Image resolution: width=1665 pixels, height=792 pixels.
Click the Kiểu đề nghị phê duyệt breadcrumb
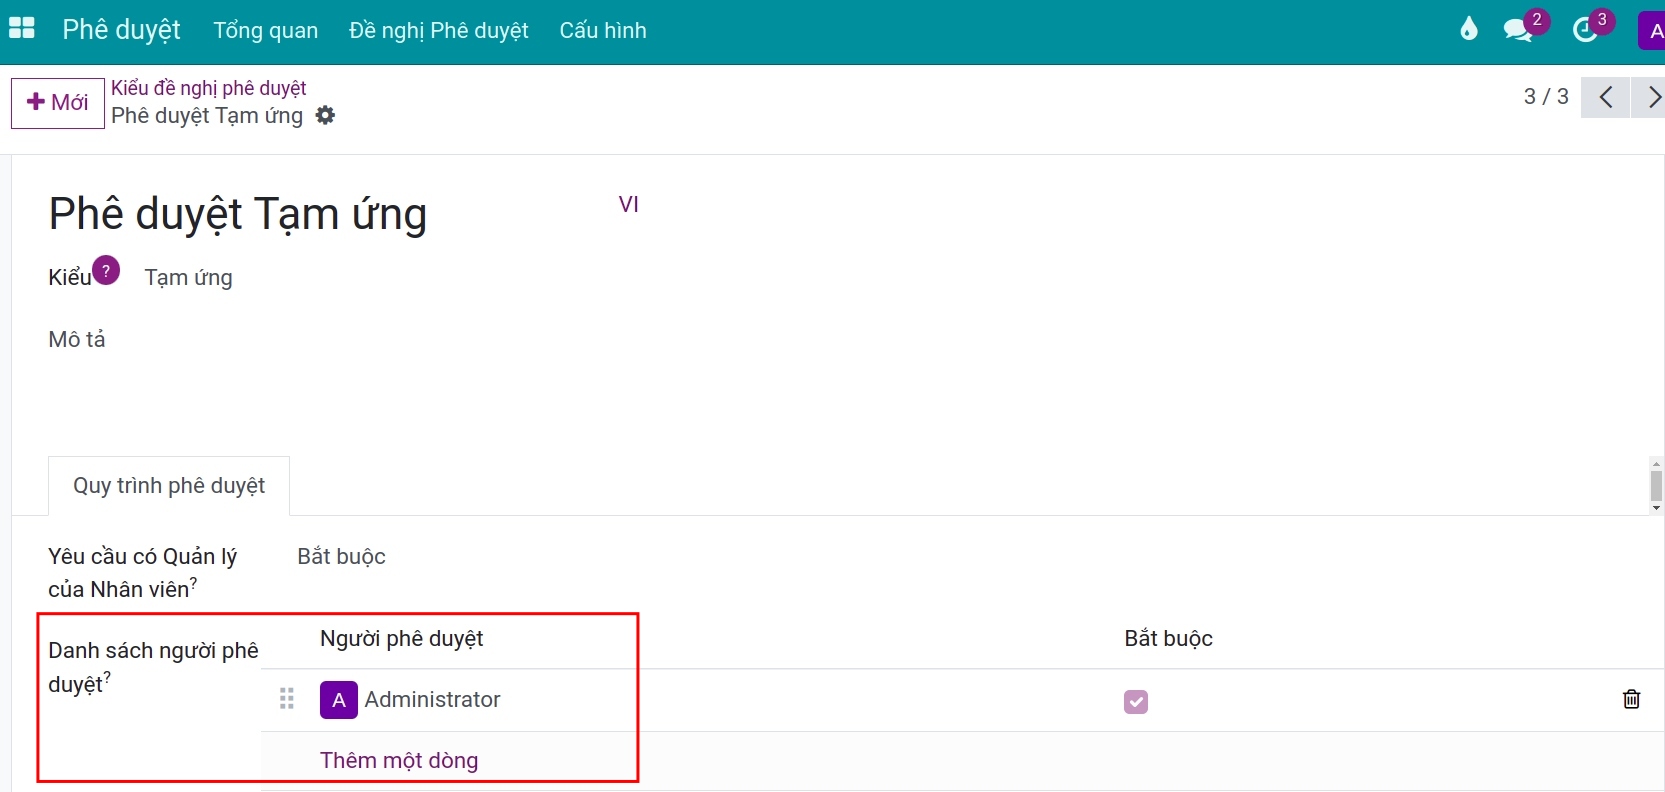209,88
